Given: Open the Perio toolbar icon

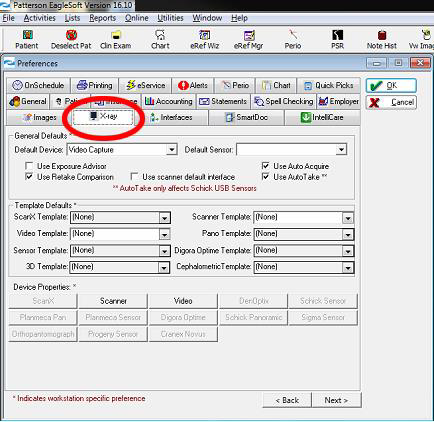Looking at the screenshot, I should (293, 40).
